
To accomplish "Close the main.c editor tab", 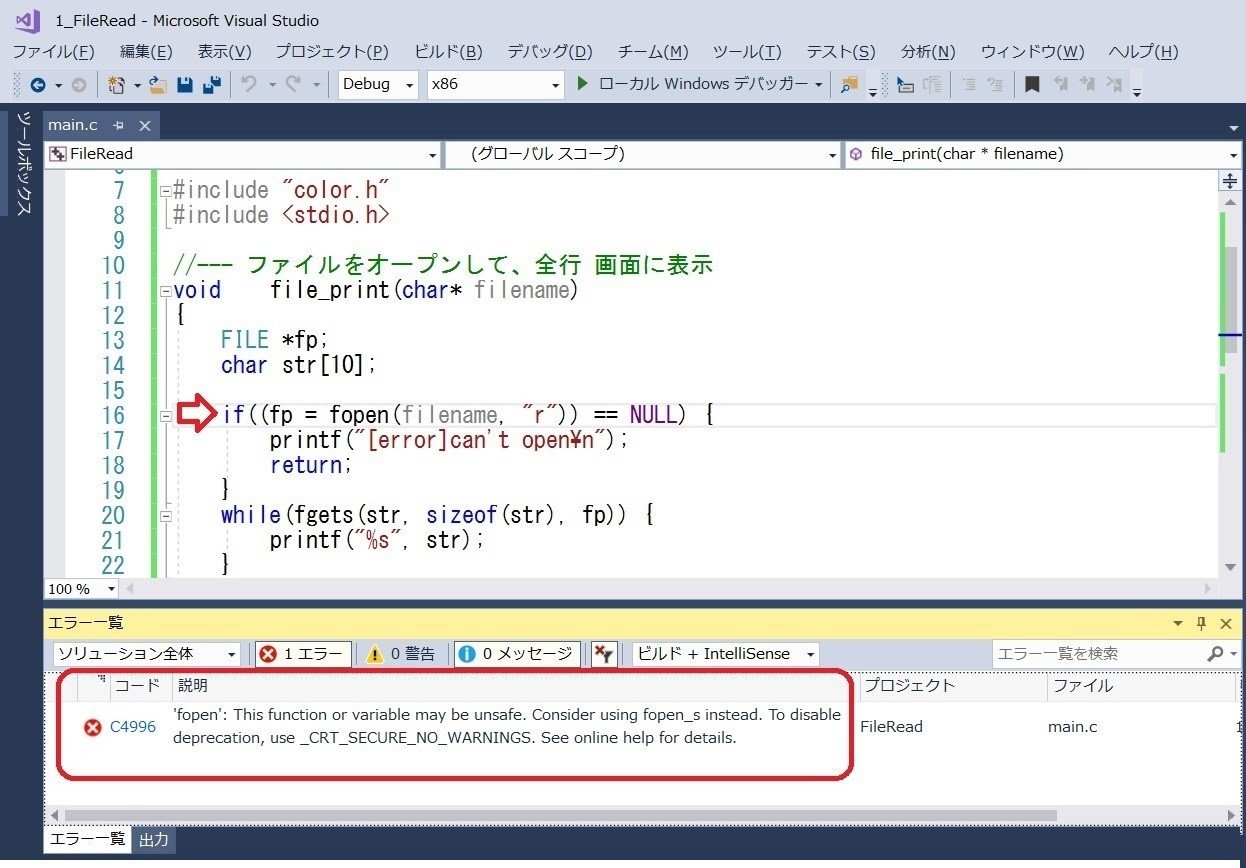I will (x=144, y=125).
